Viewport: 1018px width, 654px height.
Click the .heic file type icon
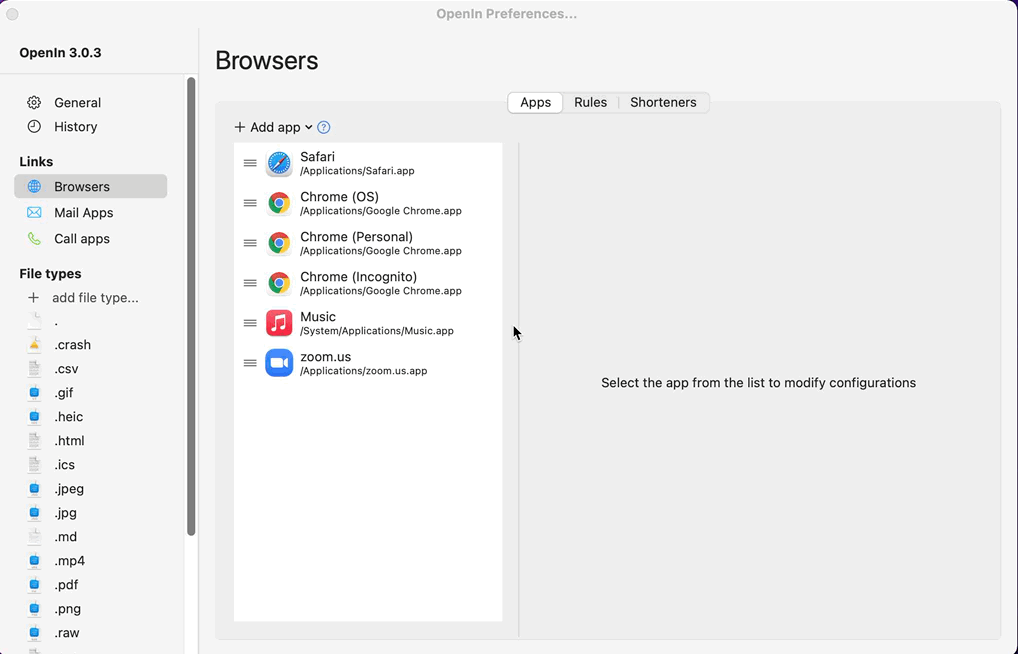[x=34, y=417]
